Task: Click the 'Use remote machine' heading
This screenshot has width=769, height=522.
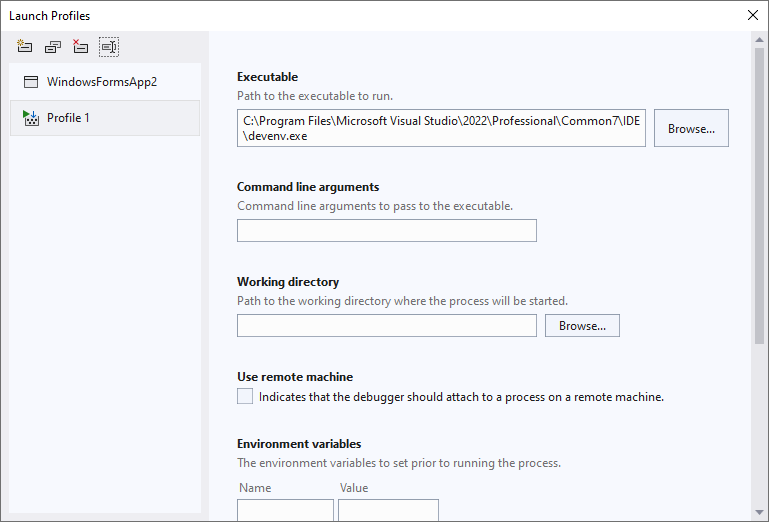Action: 295,377
